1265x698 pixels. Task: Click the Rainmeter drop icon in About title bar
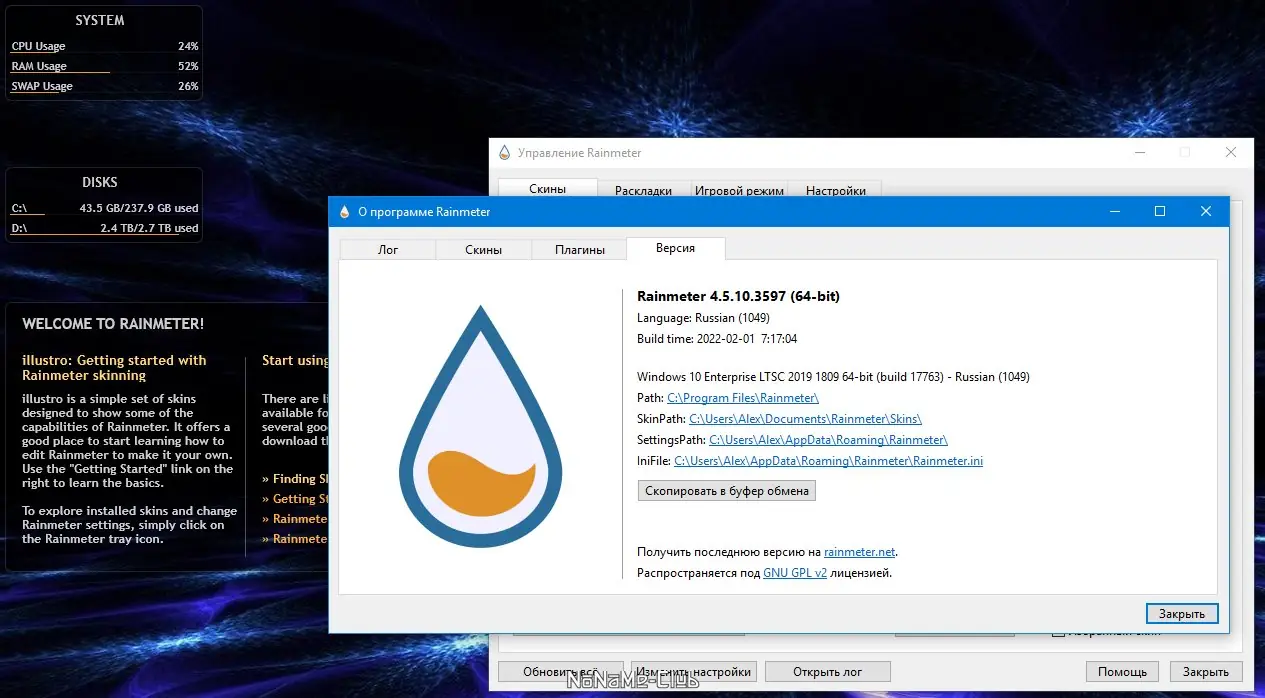click(344, 212)
